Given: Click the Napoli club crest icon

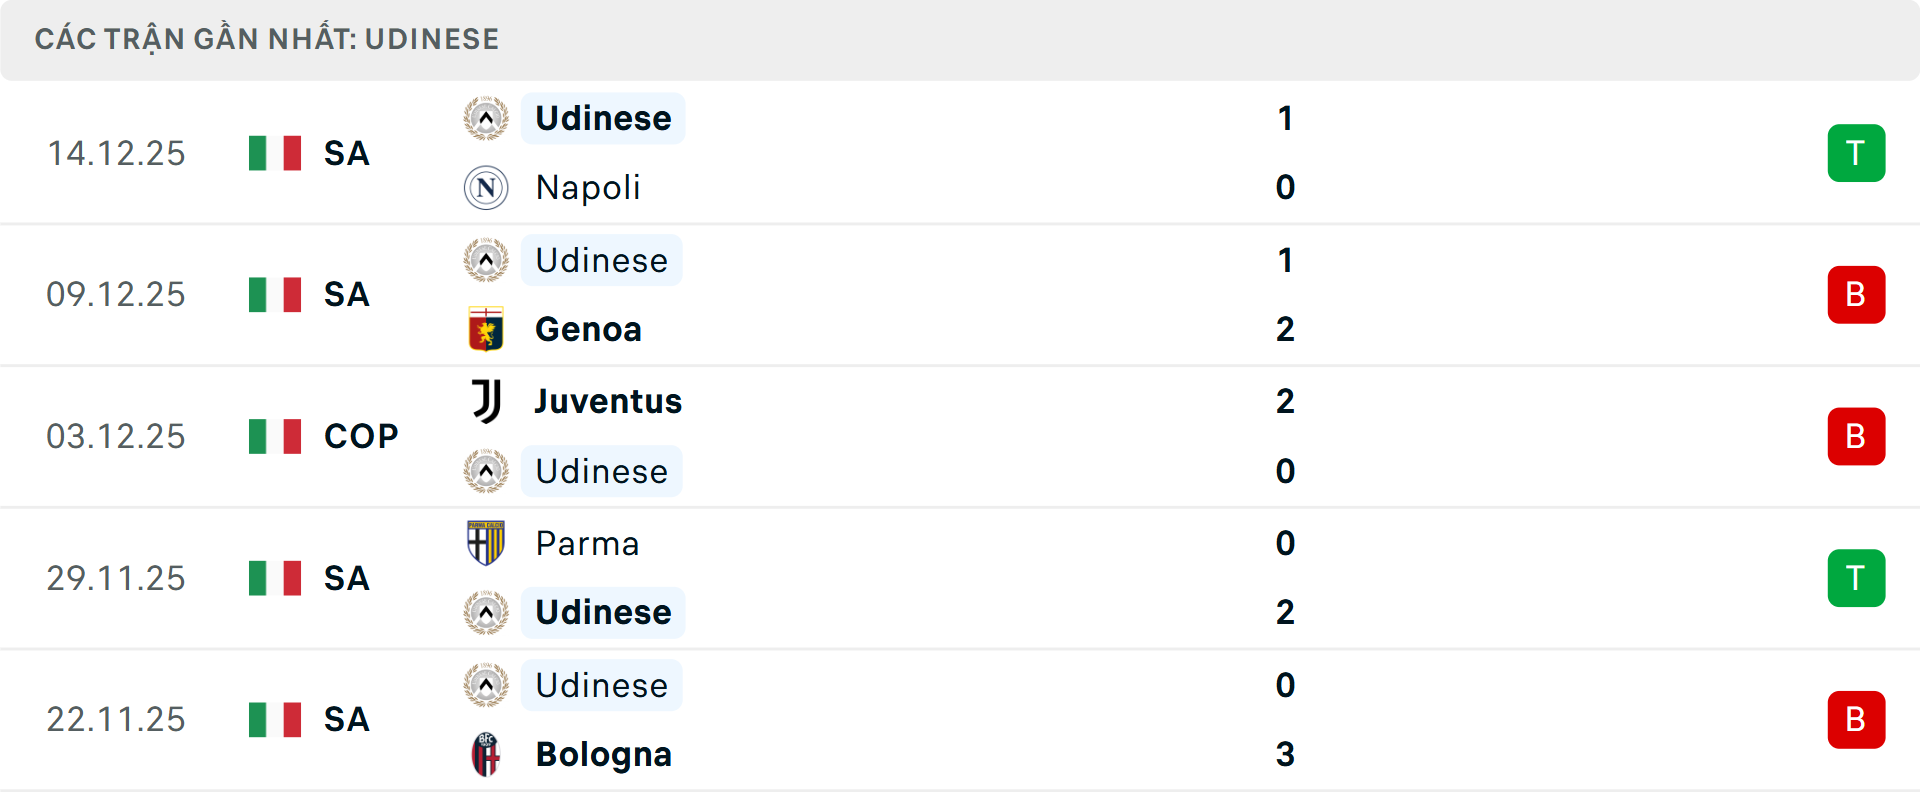Looking at the screenshot, I should [x=486, y=188].
